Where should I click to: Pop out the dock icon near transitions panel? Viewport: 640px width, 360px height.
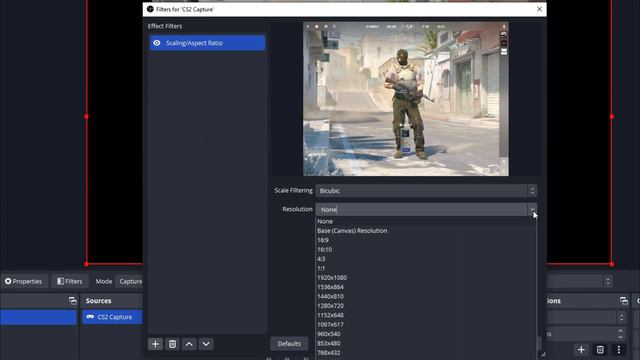[624, 301]
